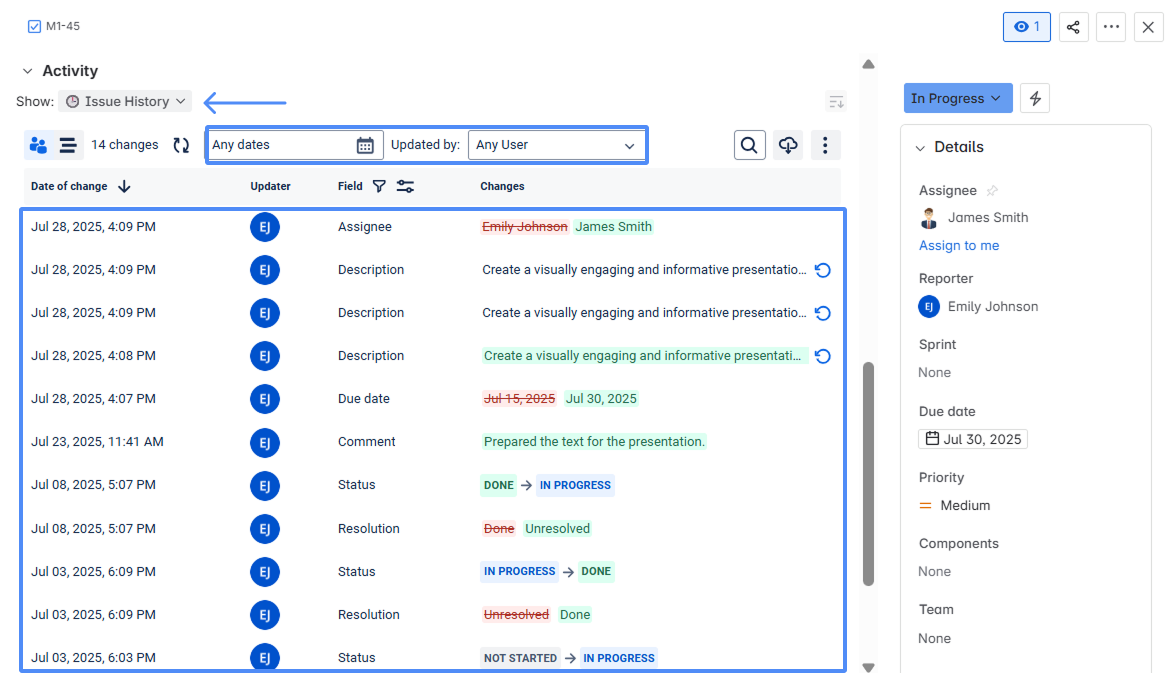Click the filter funnel beside Field header

tap(379, 186)
